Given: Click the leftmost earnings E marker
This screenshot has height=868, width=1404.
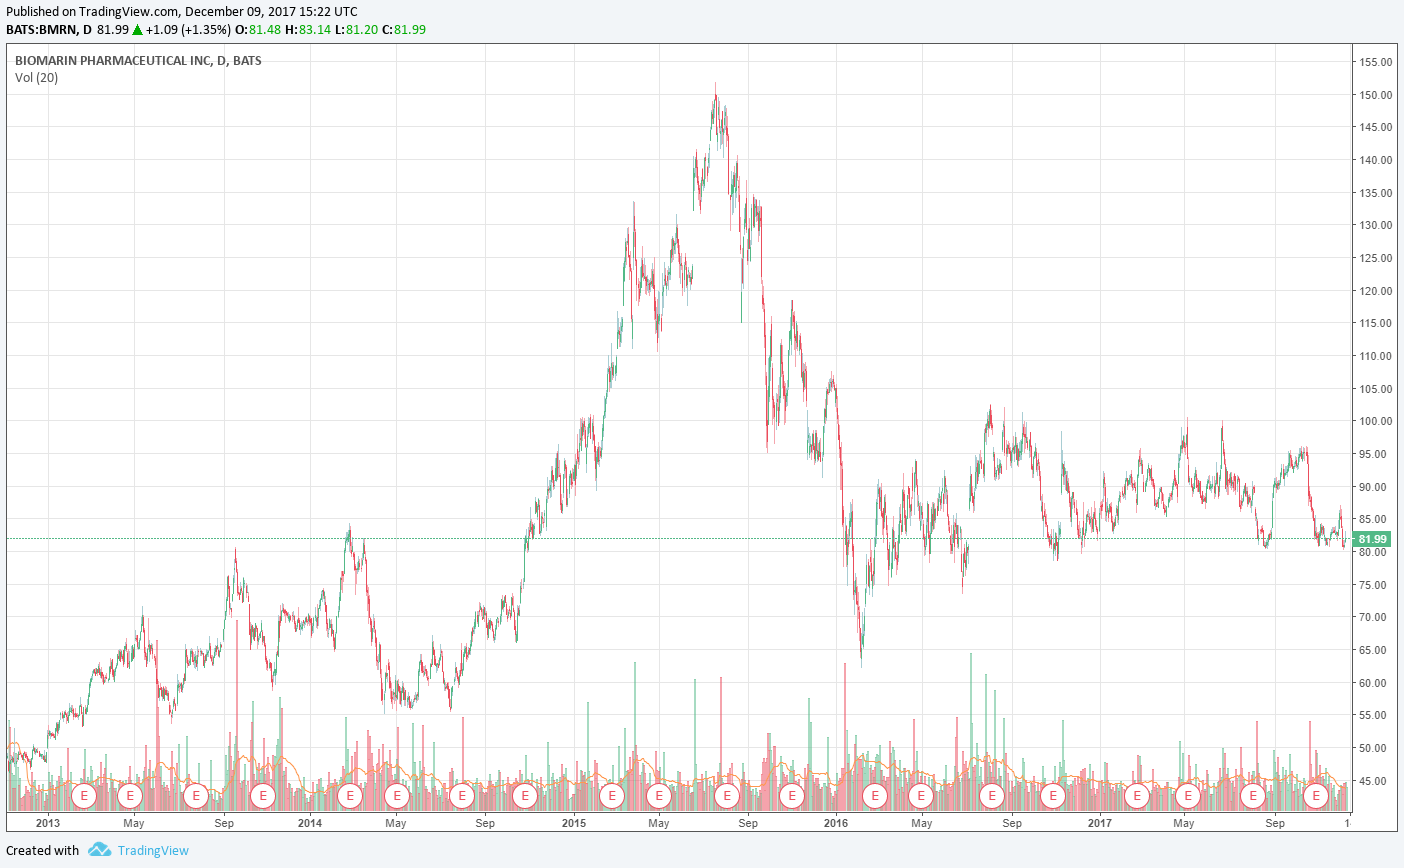Looking at the screenshot, I should [85, 796].
